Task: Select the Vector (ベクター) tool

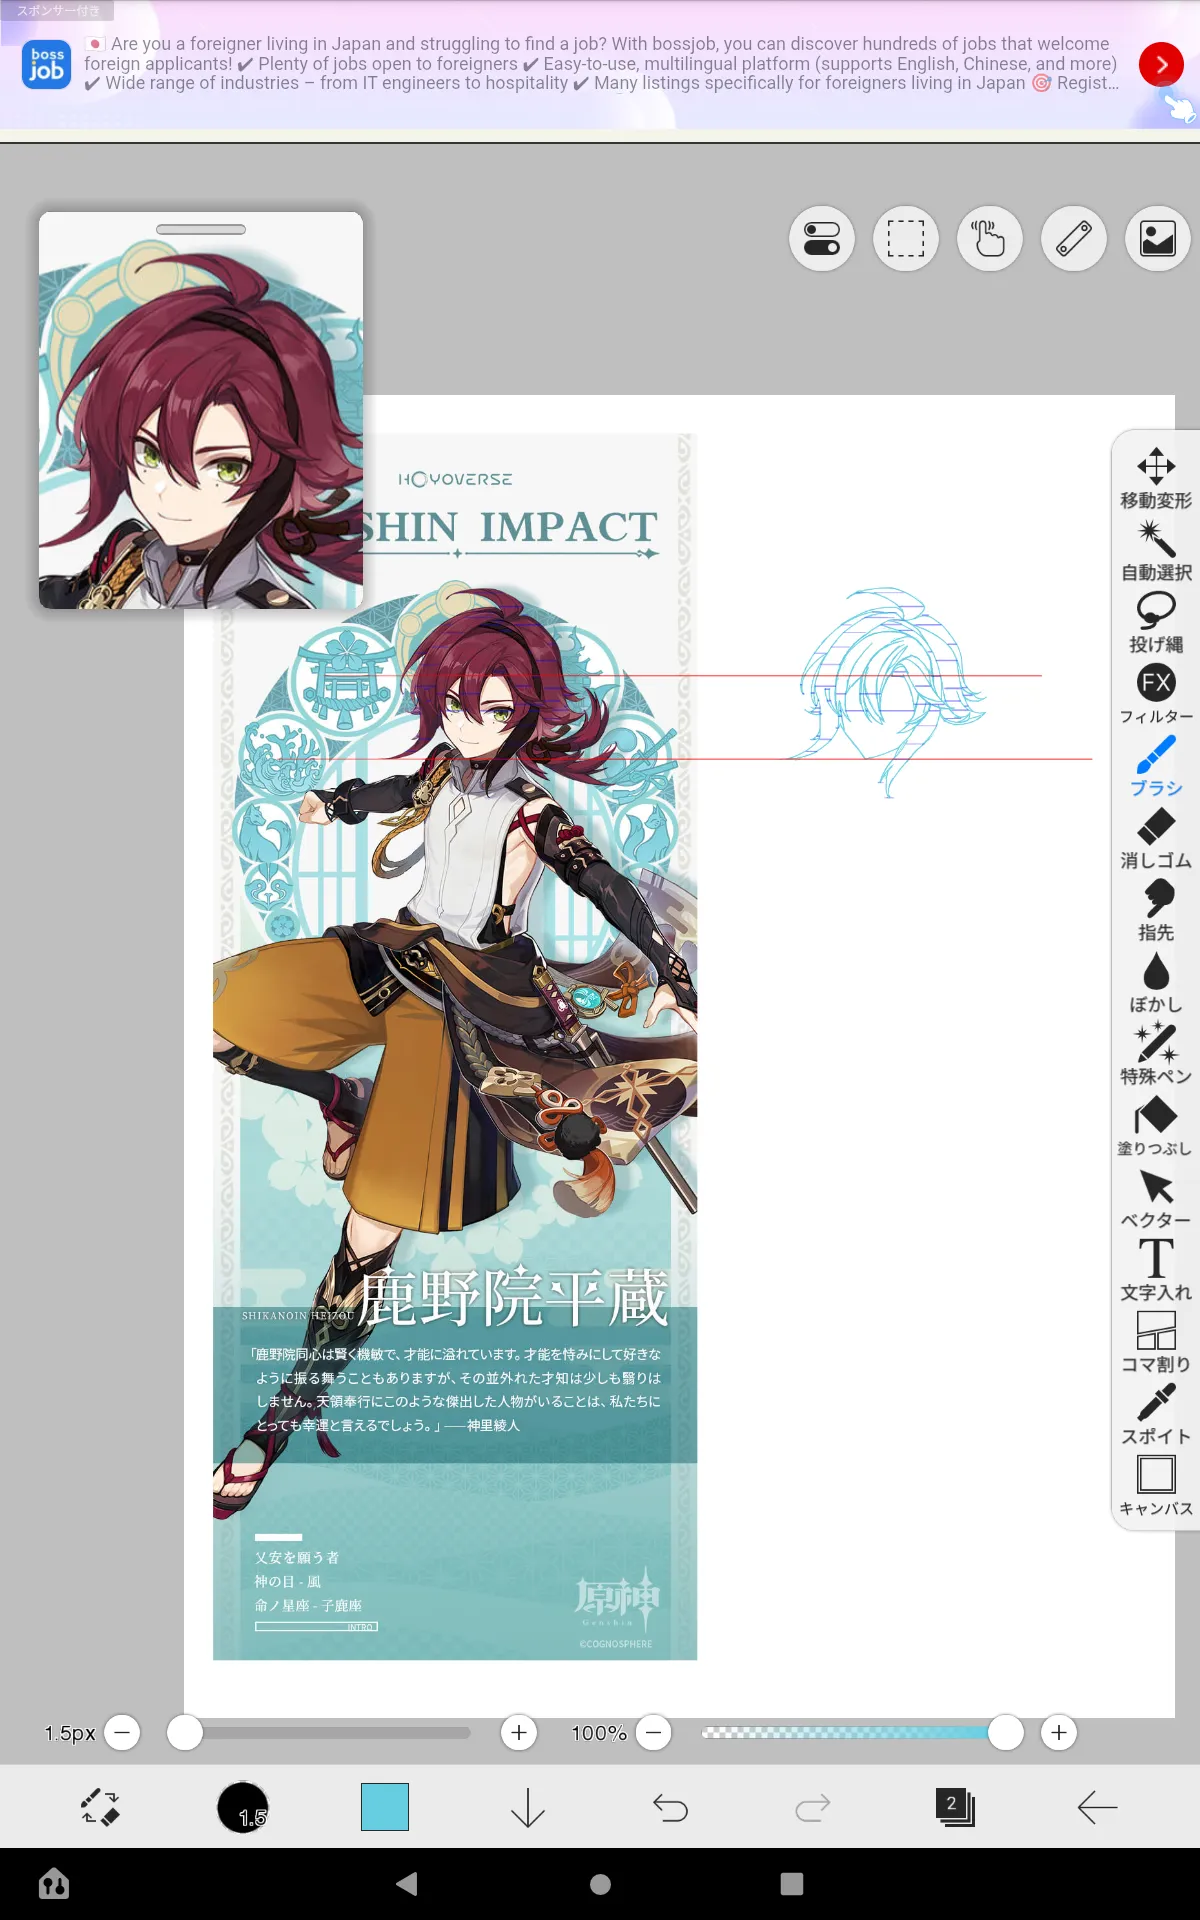Action: click(1156, 1199)
